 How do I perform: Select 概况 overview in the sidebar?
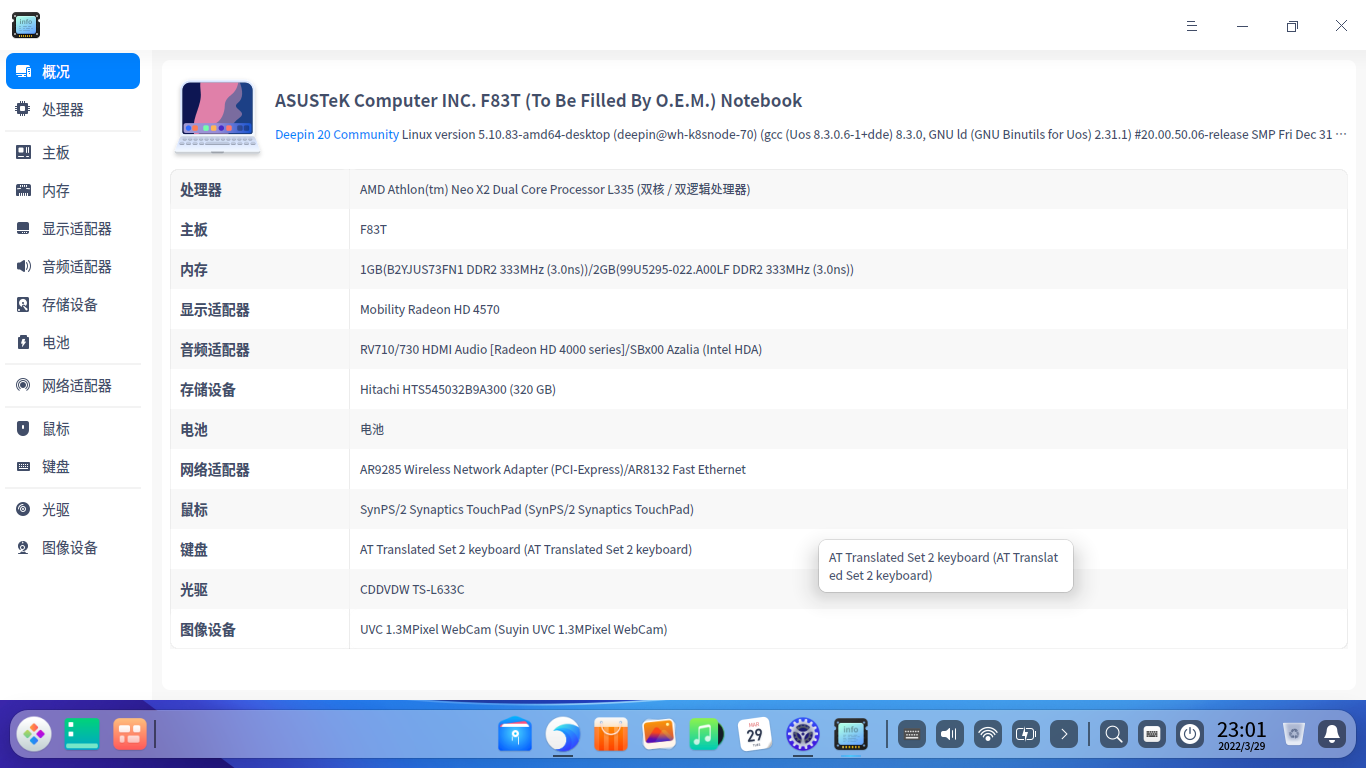click(x=73, y=71)
